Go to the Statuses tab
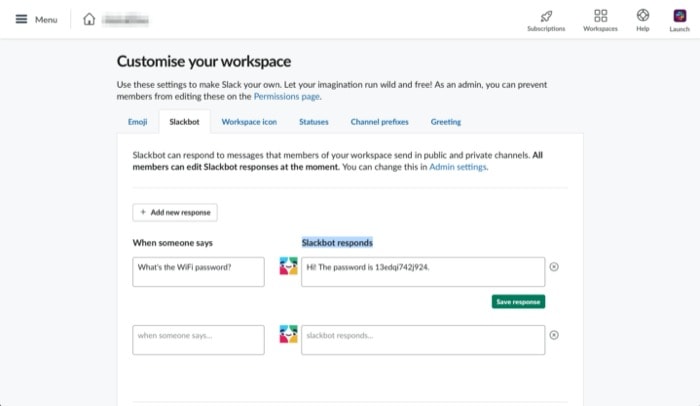Image resolution: width=700 pixels, height=406 pixels. [x=314, y=122]
